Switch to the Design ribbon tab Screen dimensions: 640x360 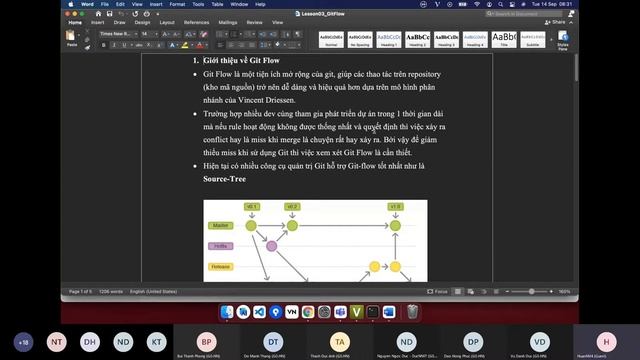coord(142,22)
